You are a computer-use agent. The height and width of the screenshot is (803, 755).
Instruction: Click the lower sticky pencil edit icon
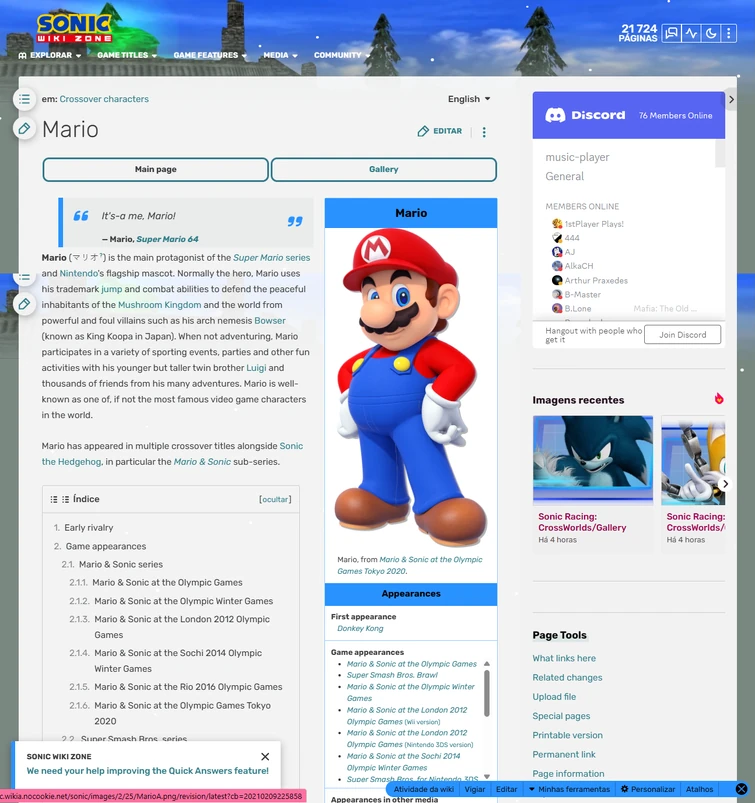pos(24,304)
